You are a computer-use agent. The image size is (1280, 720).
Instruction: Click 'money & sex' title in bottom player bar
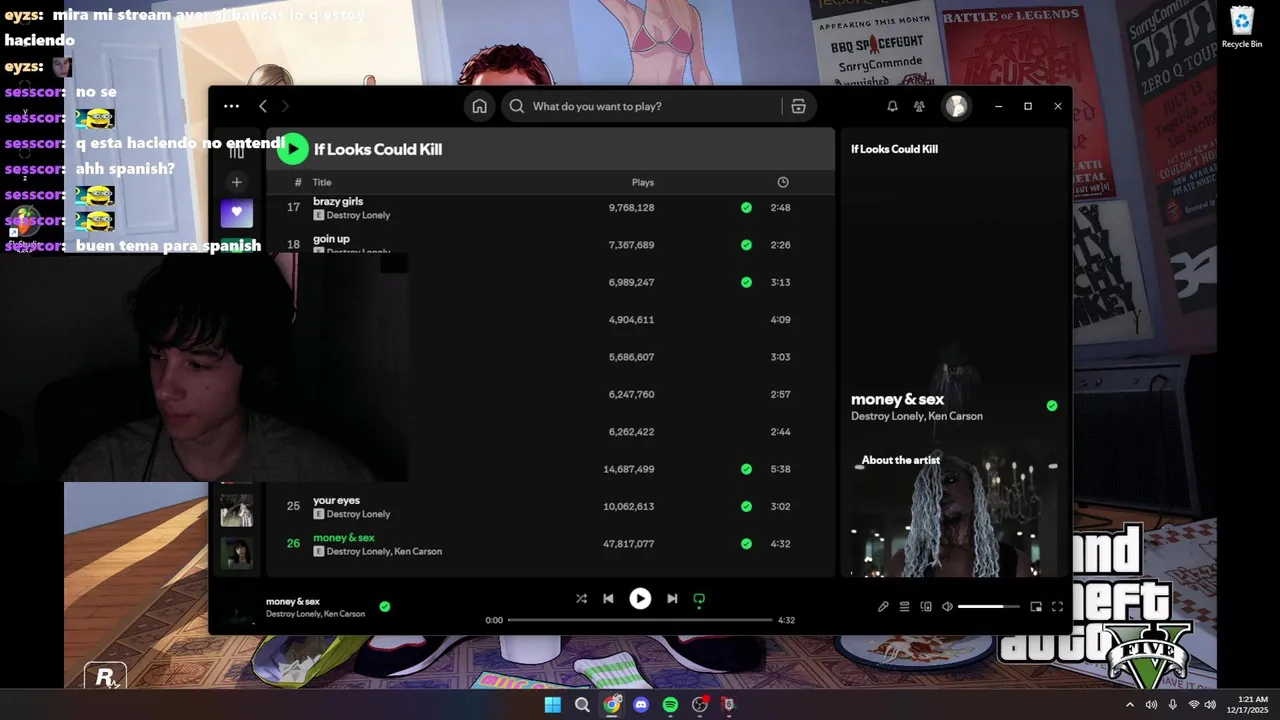tap(293, 601)
